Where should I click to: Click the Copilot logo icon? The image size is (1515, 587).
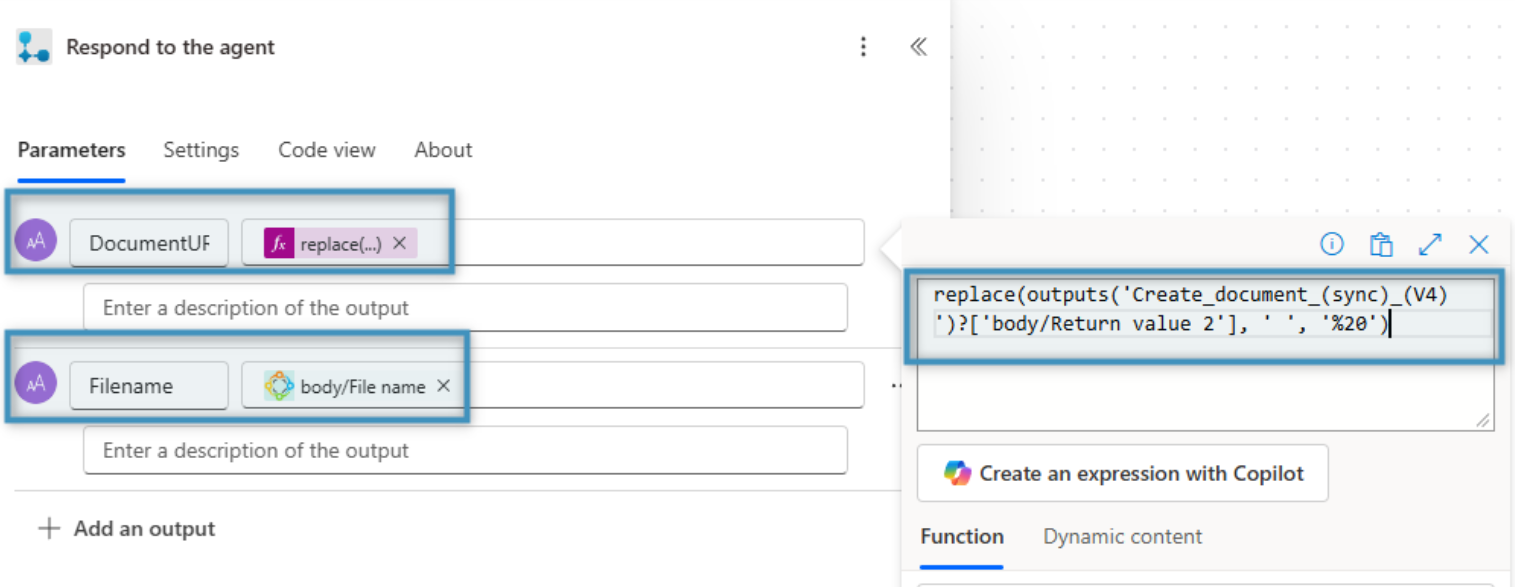(957, 473)
